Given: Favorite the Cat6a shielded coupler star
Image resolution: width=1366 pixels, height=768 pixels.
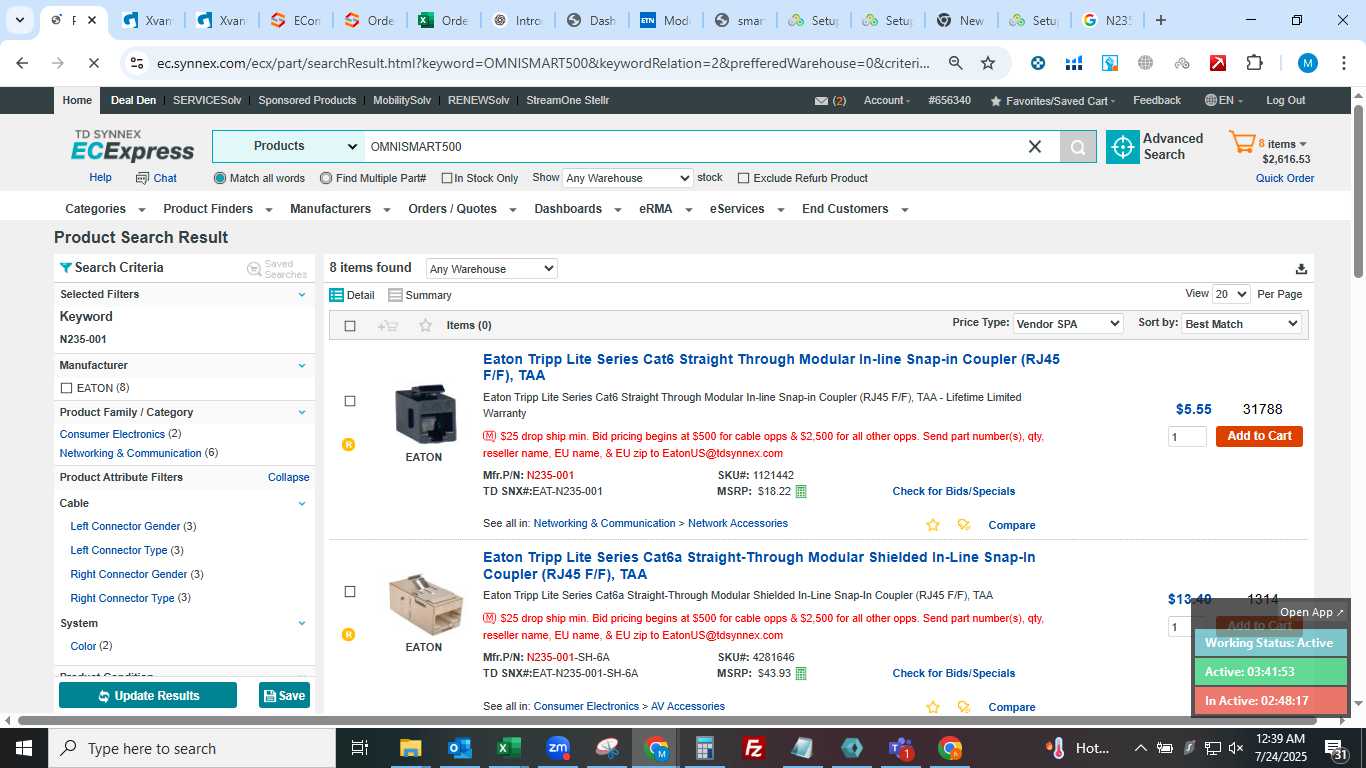Looking at the screenshot, I should point(933,707).
